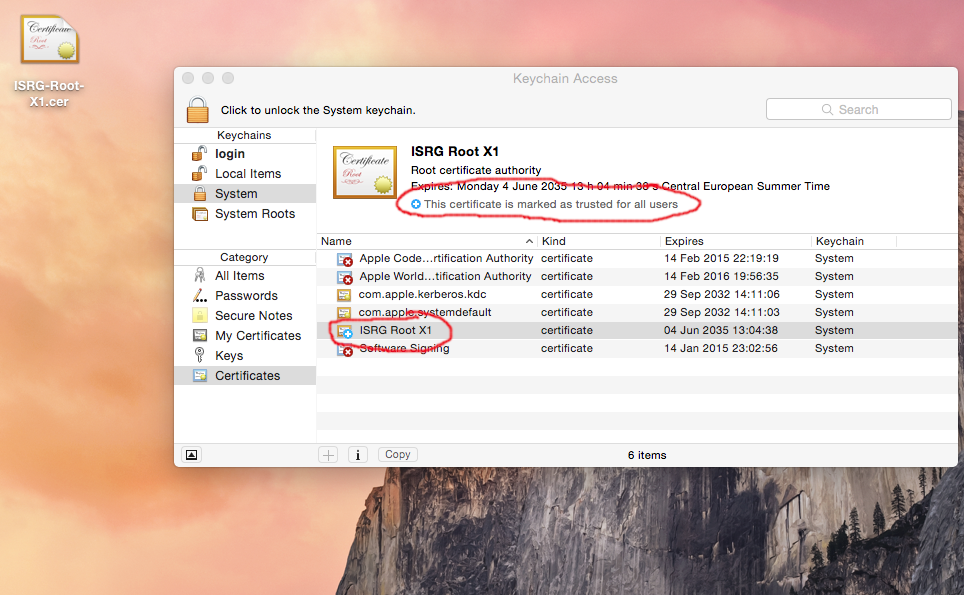Click the Certificates category icon
This screenshot has height=595, width=964.
(x=200, y=376)
